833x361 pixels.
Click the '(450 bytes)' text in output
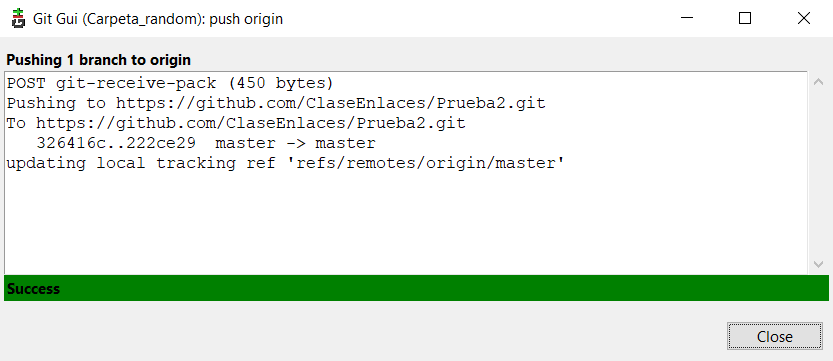[283, 83]
